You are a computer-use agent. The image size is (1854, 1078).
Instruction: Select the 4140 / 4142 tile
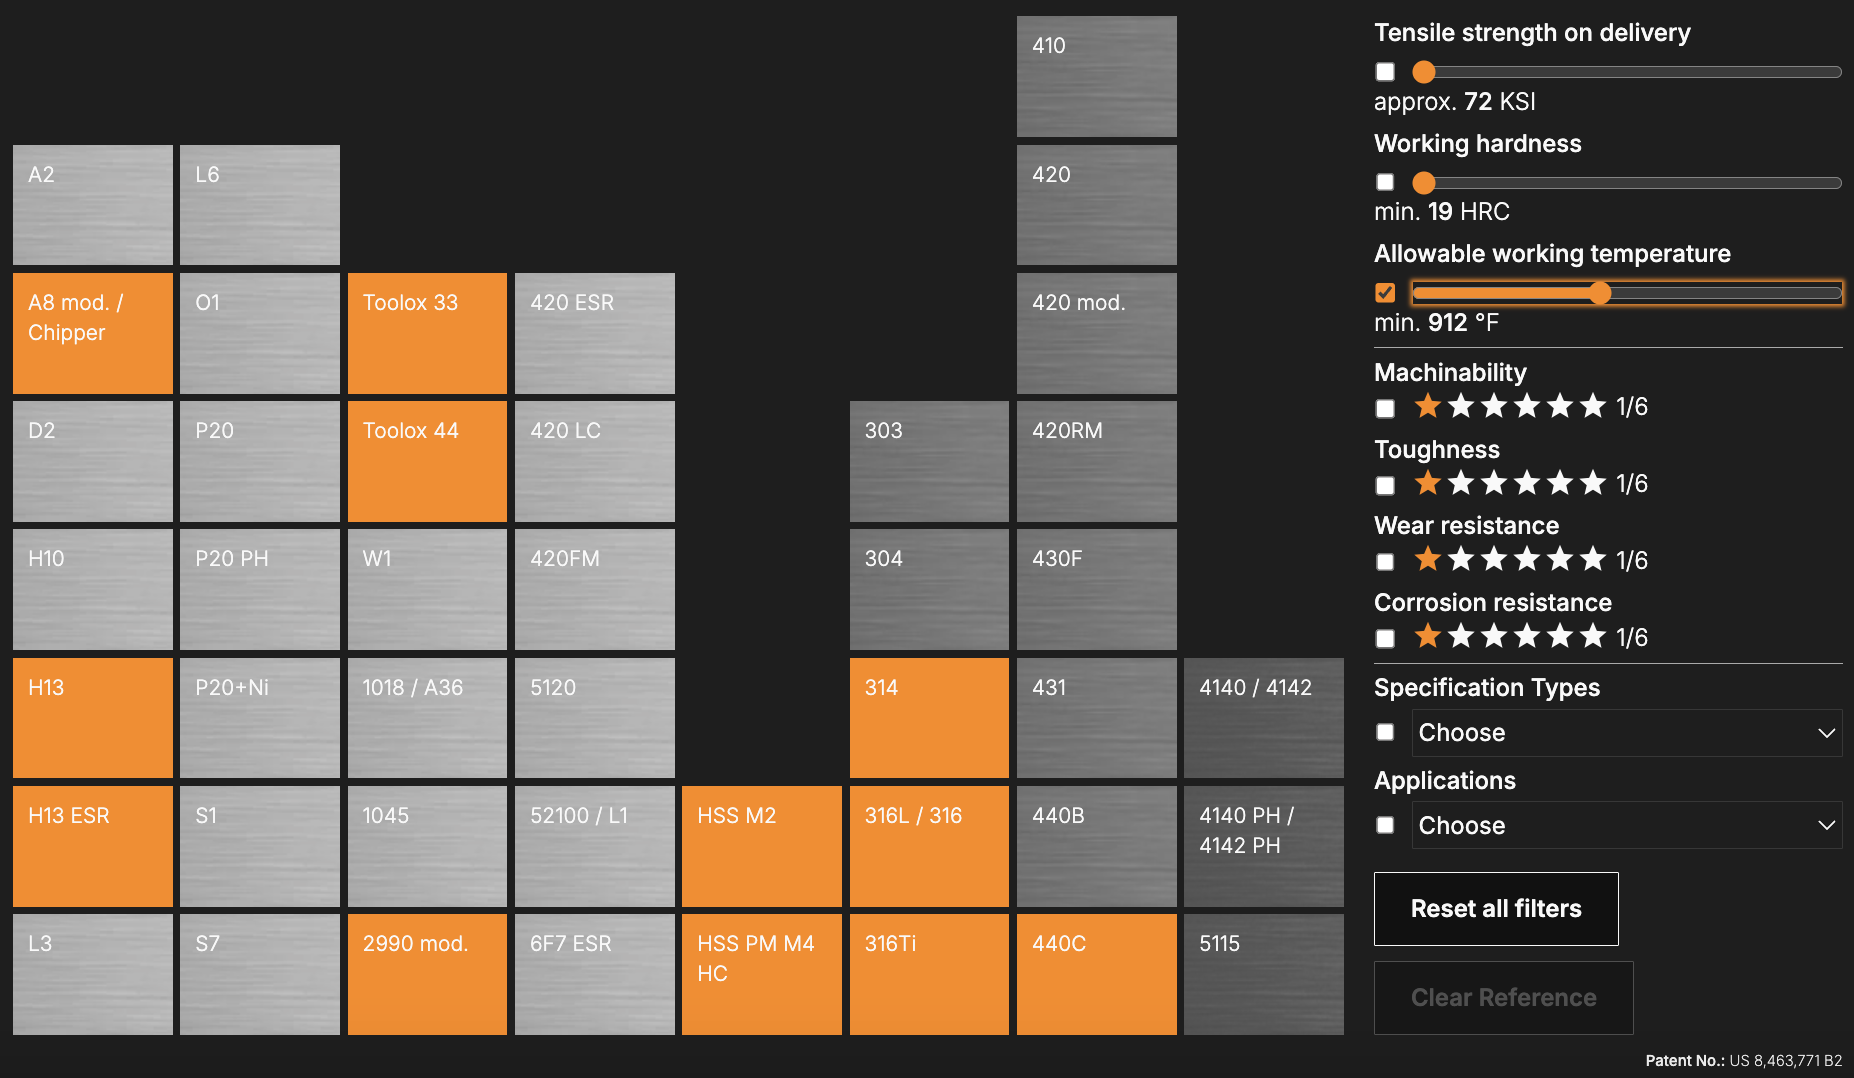pos(1264,718)
